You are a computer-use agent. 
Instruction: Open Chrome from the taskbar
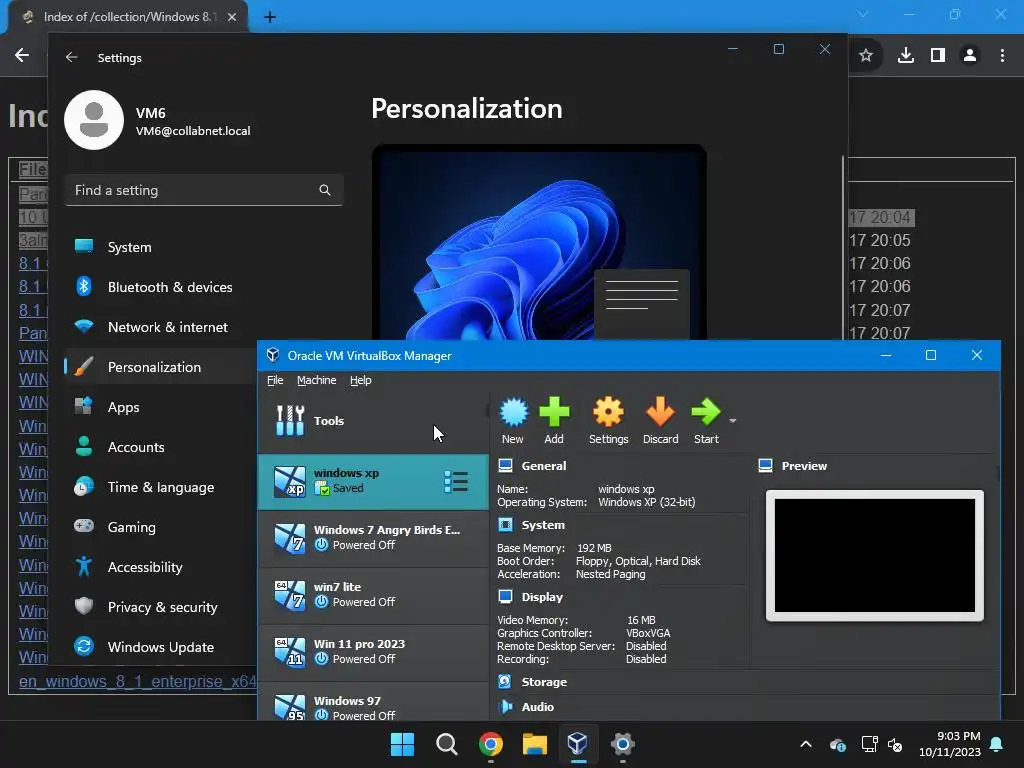pyautogui.click(x=490, y=744)
